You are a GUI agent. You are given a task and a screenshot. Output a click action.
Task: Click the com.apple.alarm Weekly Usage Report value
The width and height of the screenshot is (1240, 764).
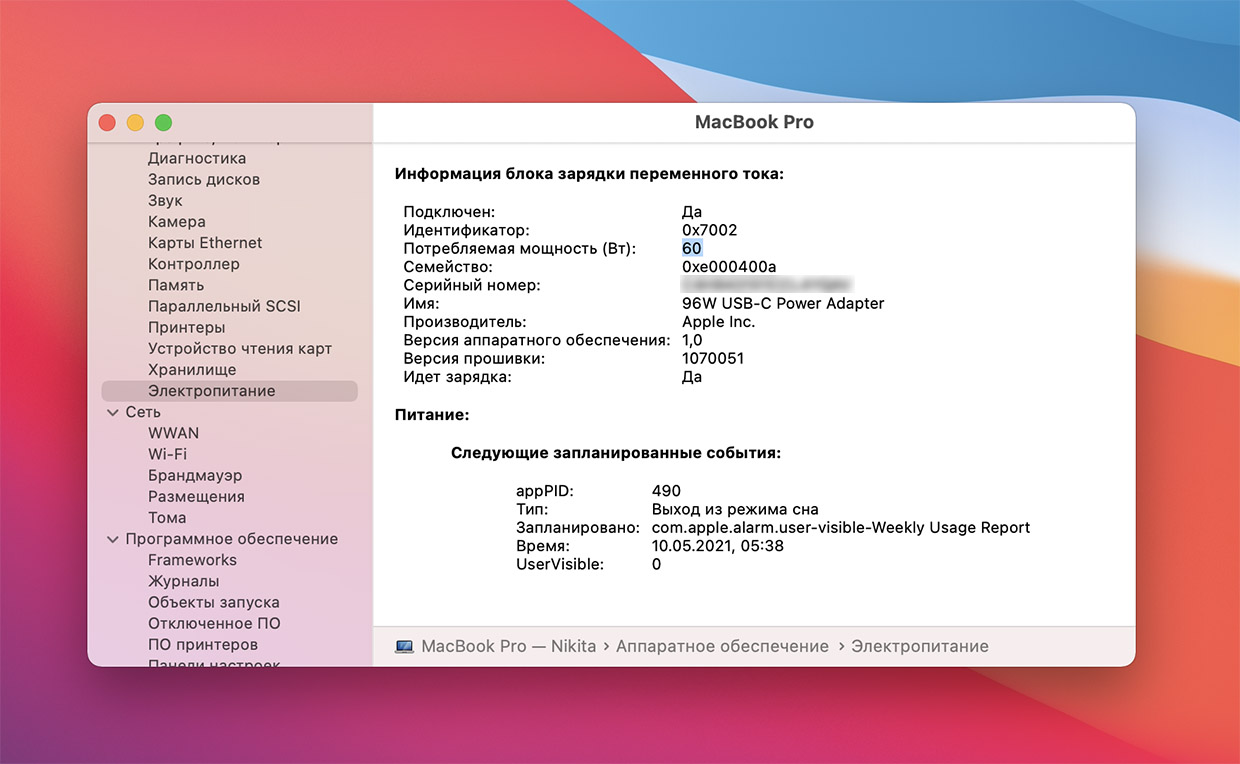tap(841, 528)
